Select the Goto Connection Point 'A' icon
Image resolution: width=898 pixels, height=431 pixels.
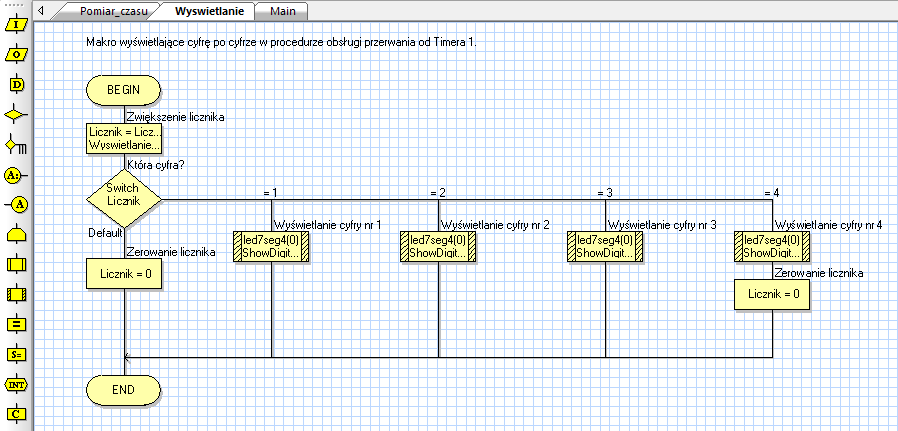pos(16,205)
